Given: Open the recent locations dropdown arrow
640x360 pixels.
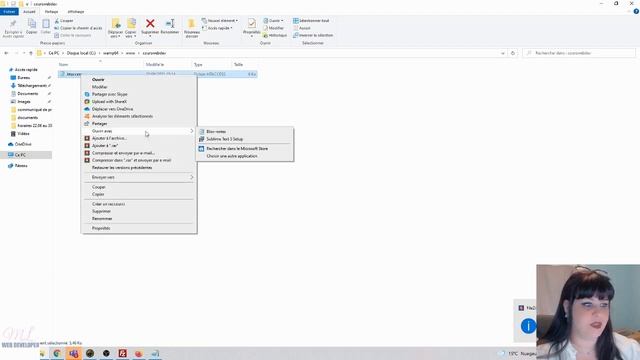Looking at the screenshot, I should tap(24, 53).
